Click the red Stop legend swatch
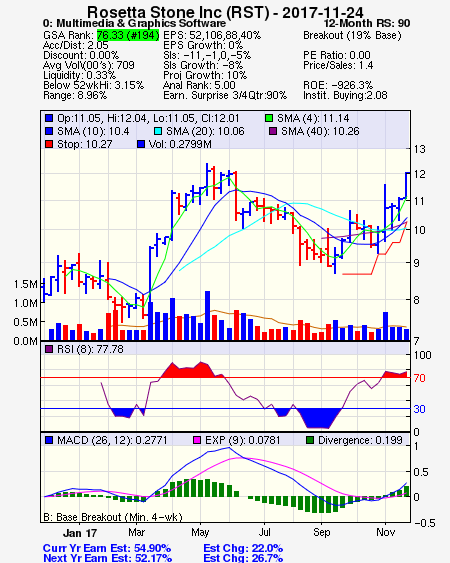This screenshot has height=563, width=450. click(49, 144)
